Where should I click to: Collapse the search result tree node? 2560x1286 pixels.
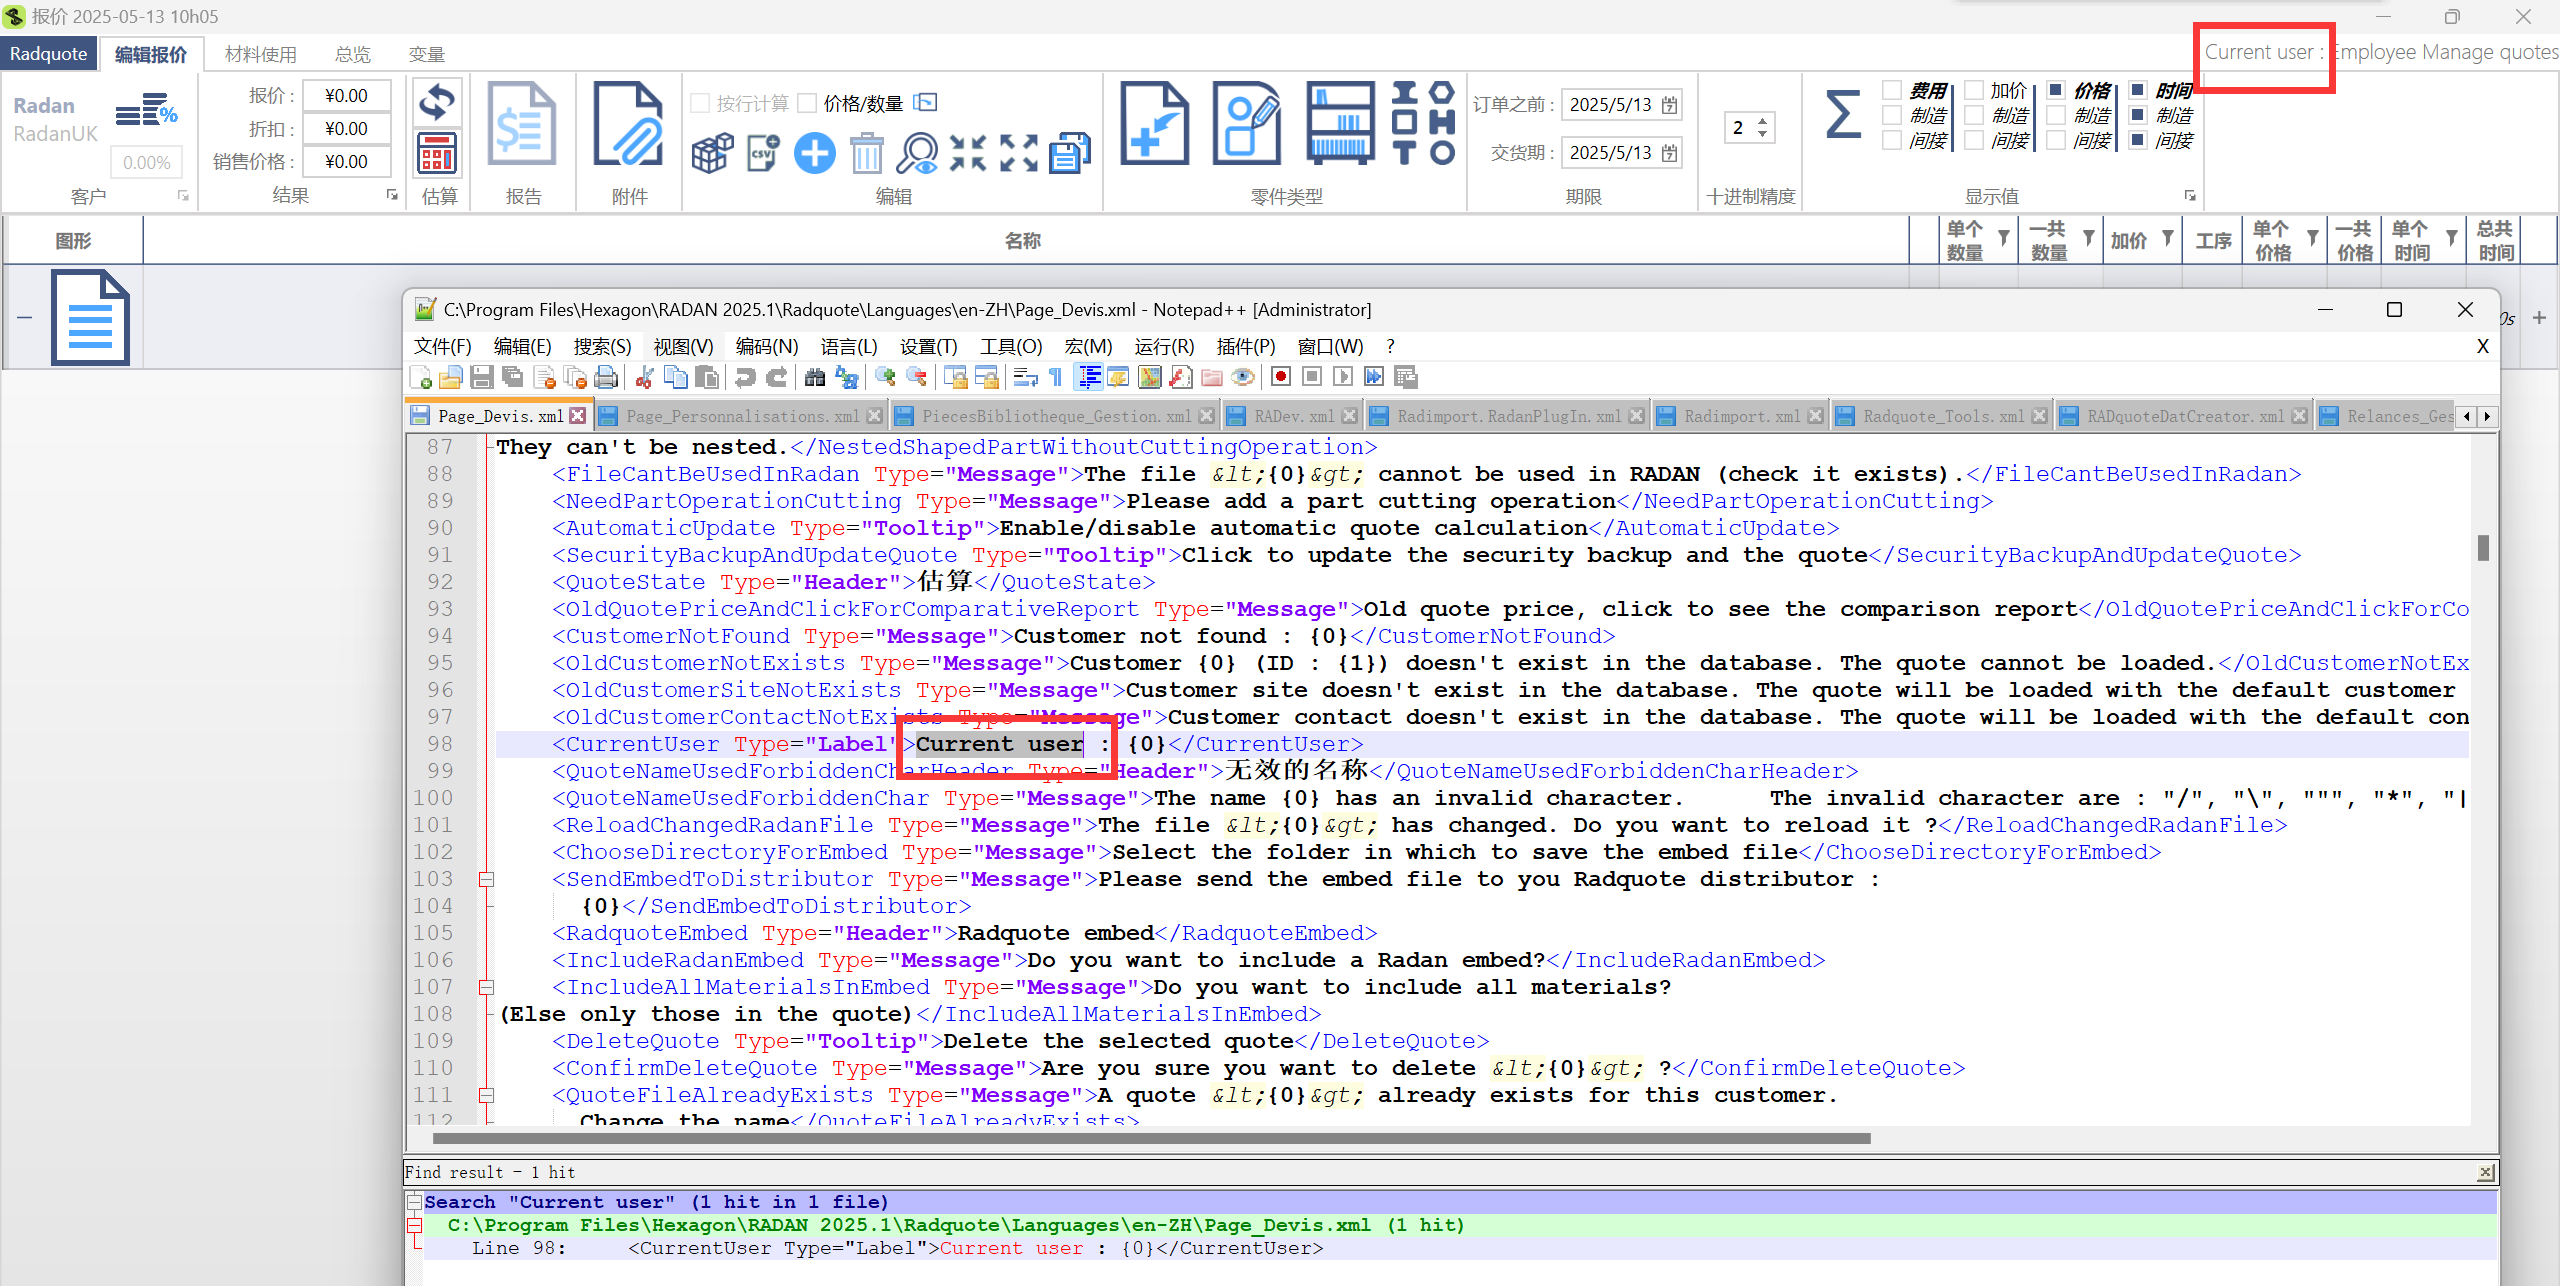point(414,1202)
